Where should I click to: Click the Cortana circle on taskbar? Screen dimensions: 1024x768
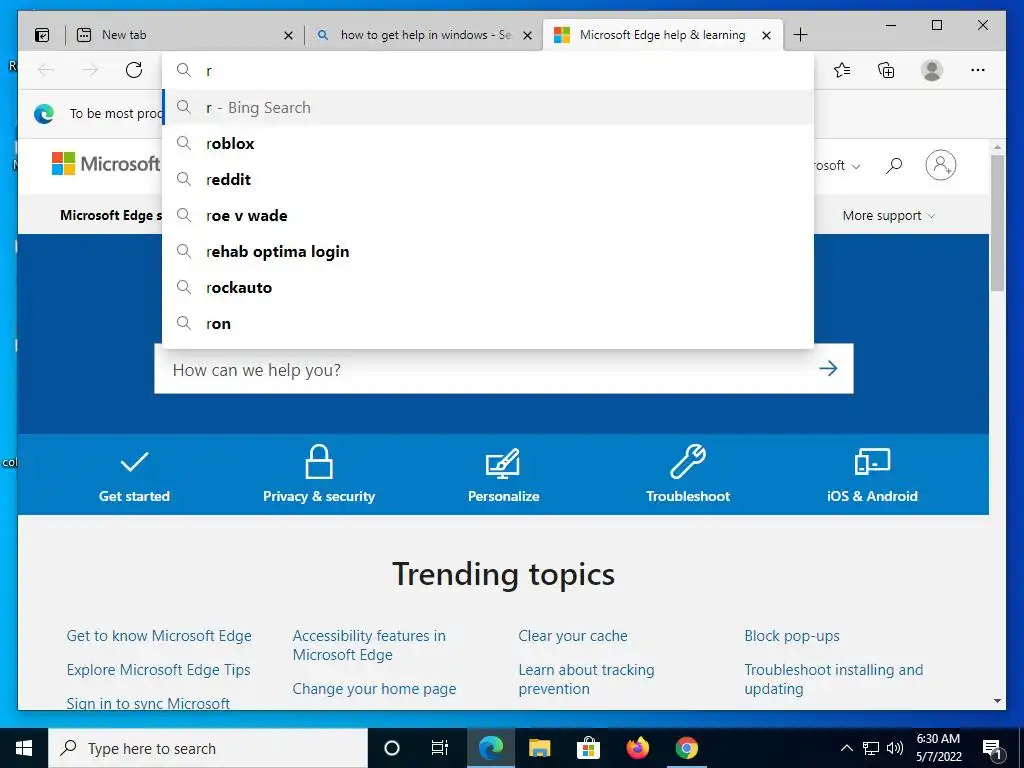point(391,748)
